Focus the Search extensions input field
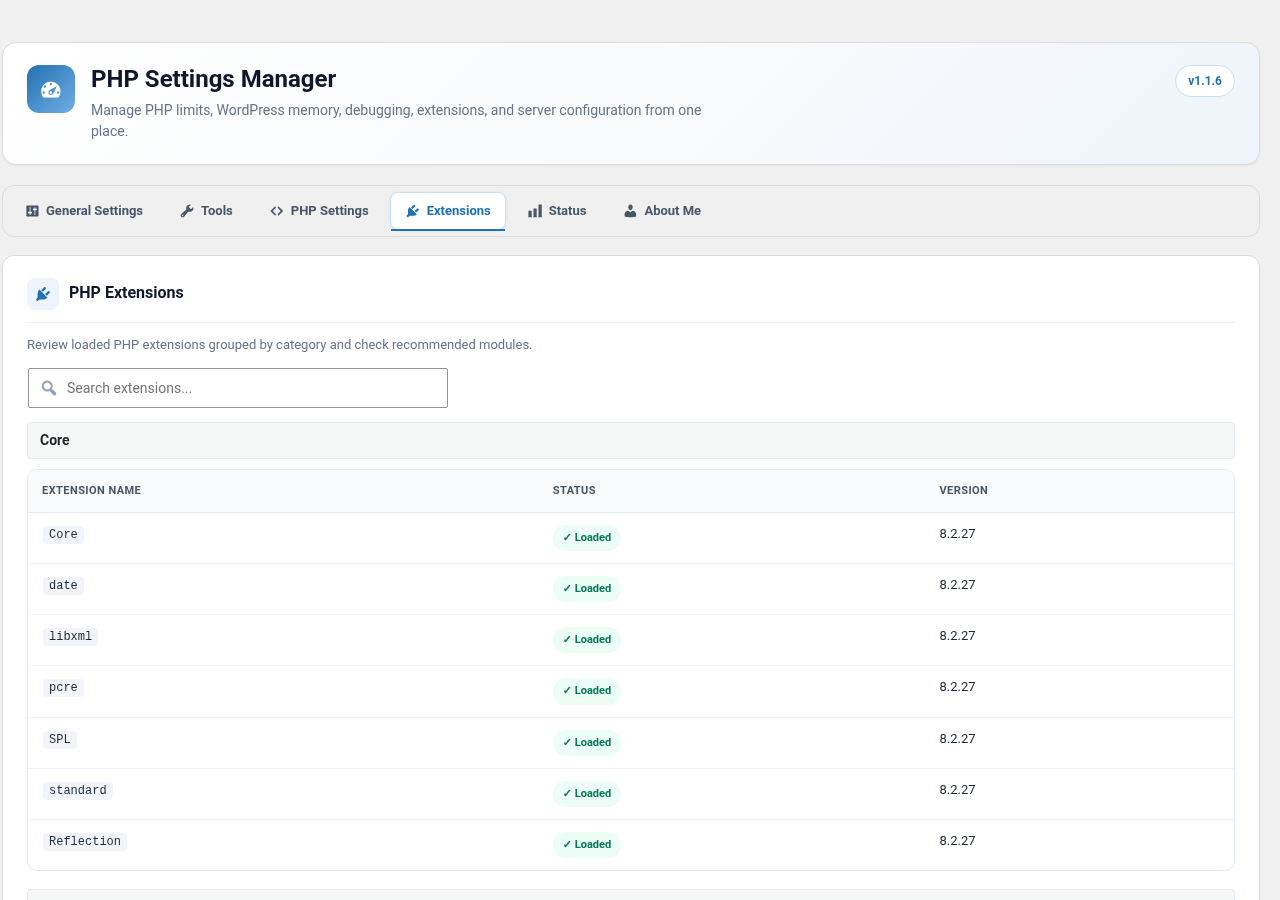Screen dimensions: 1280x900 click(x=238, y=388)
